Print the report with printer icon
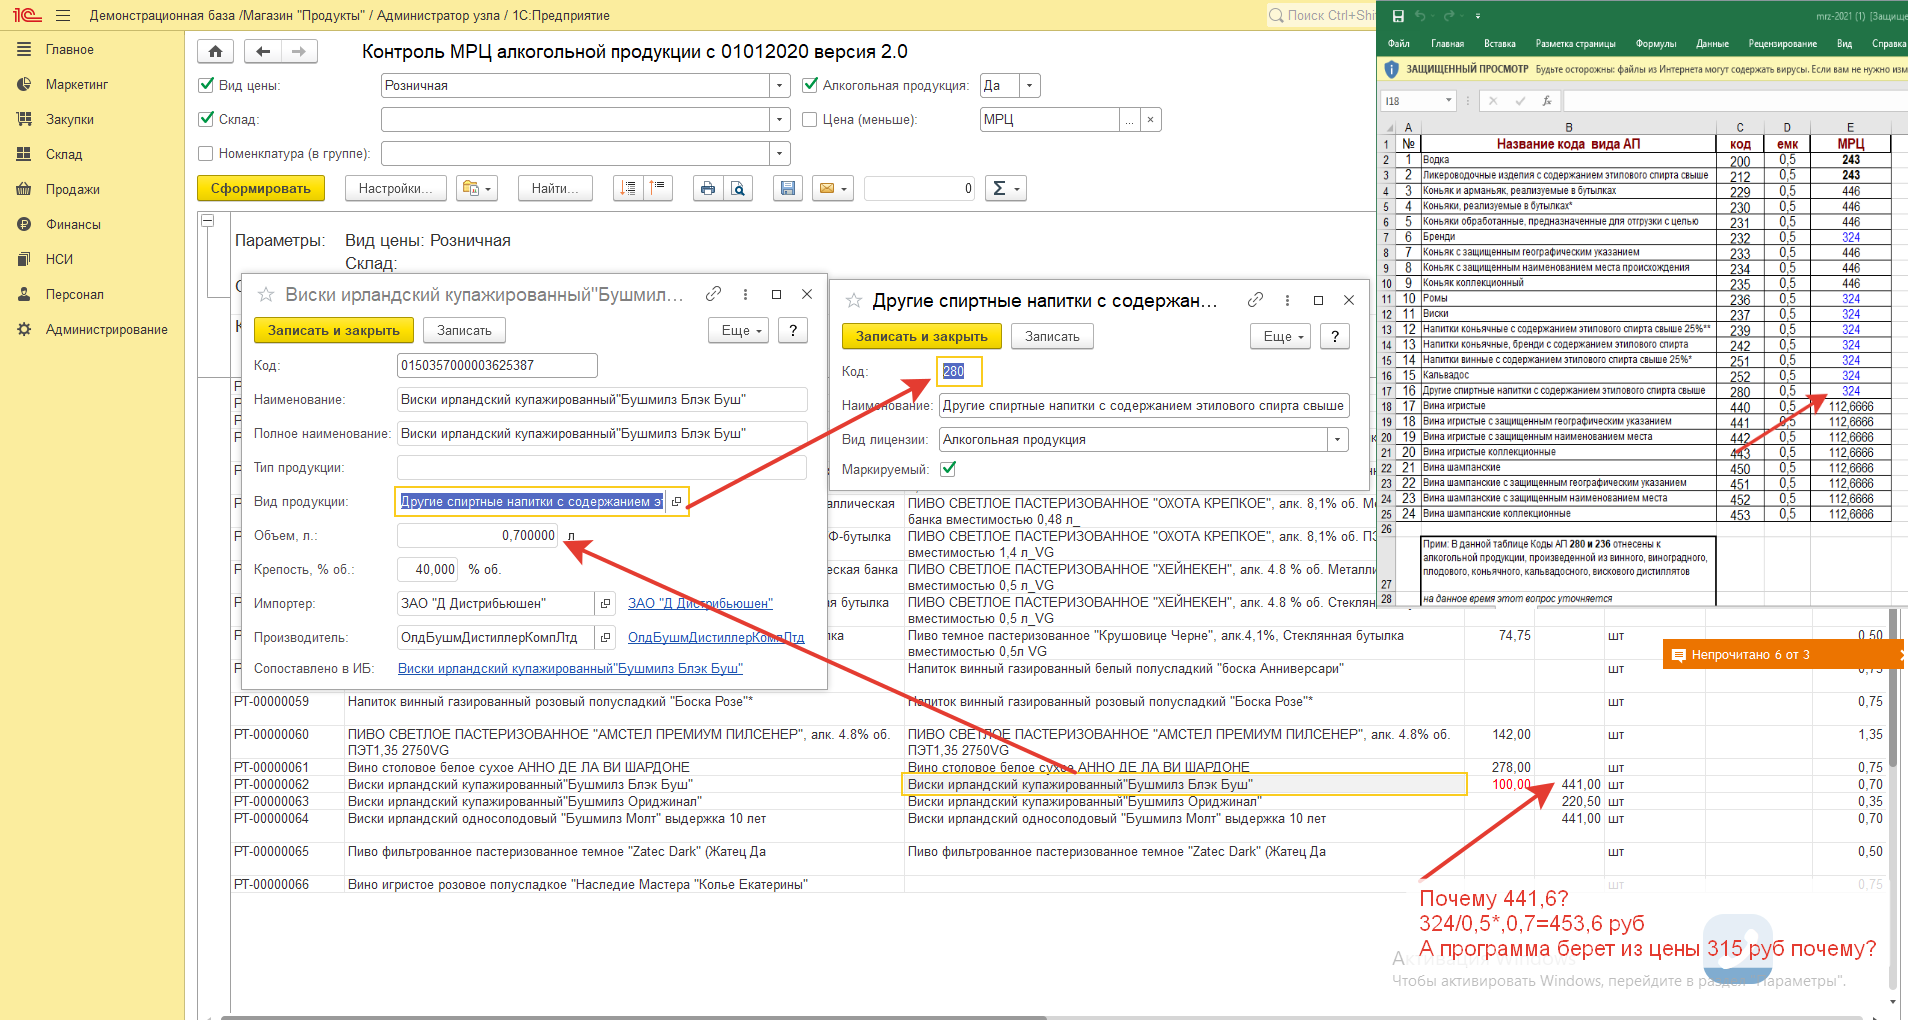The width and height of the screenshot is (1913, 1020). [x=708, y=188]
